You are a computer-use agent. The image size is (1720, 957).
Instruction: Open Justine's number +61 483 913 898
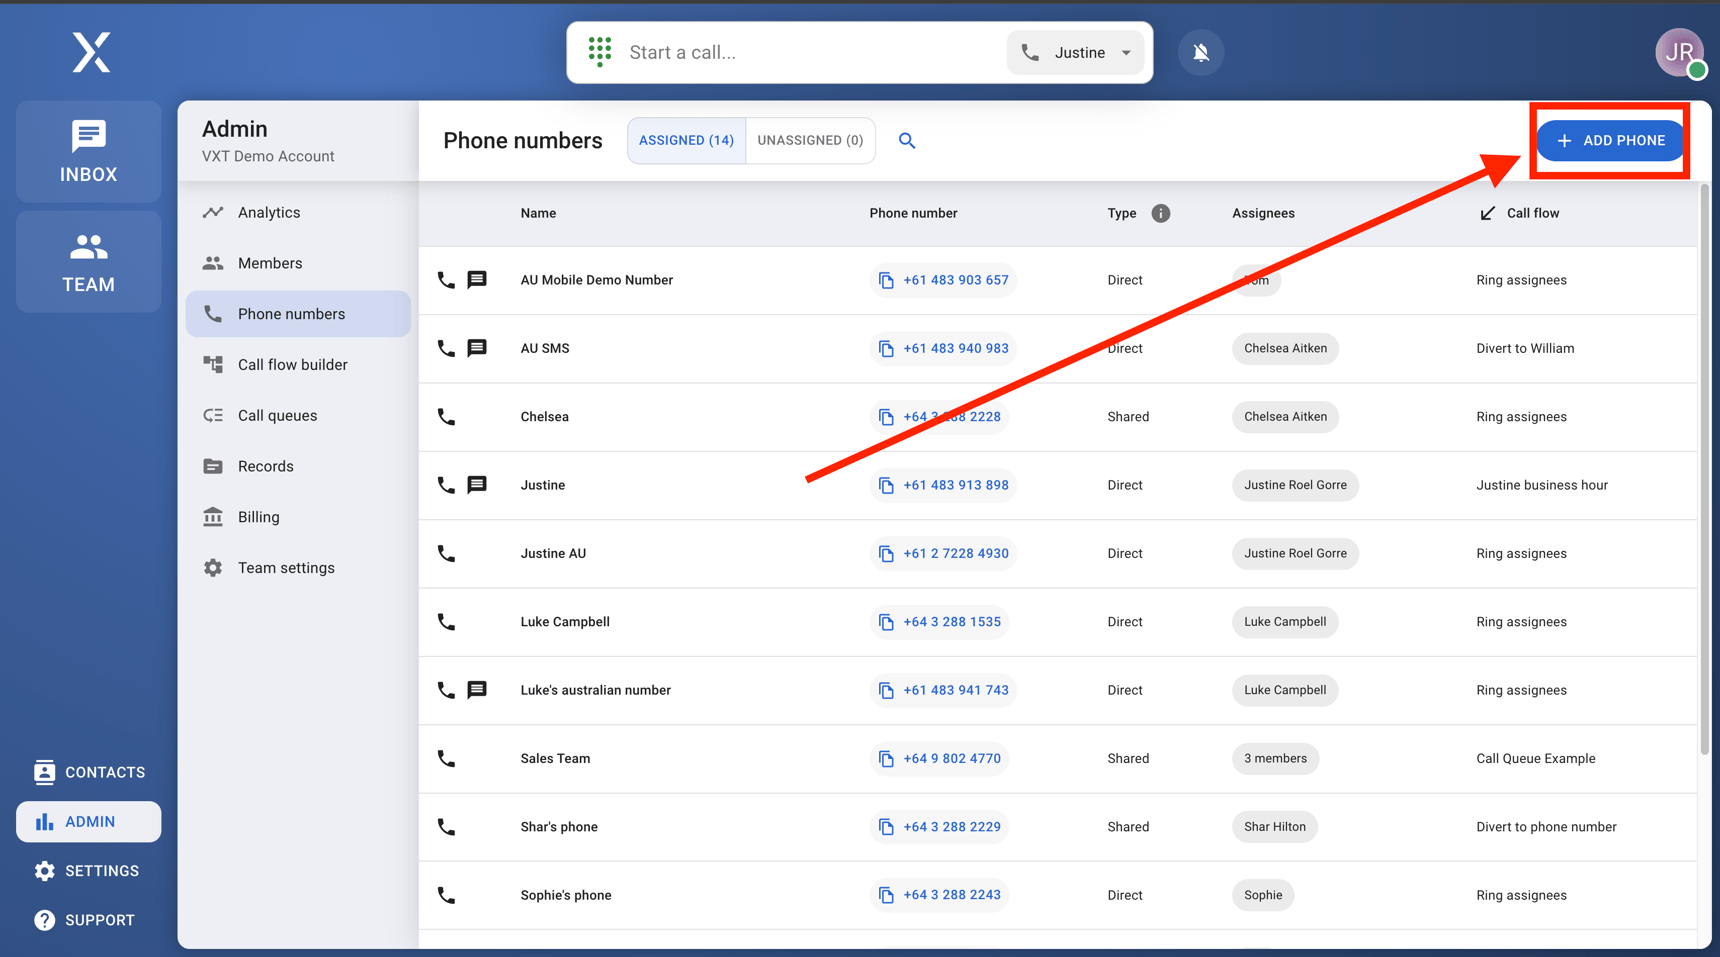[x=955, y=485]
